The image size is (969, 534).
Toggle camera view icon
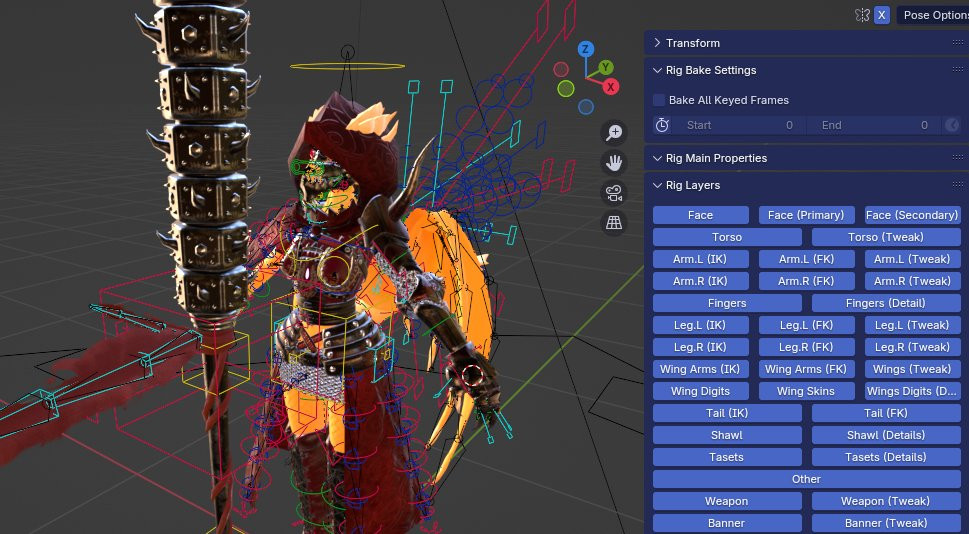click(x=614, y=193)
